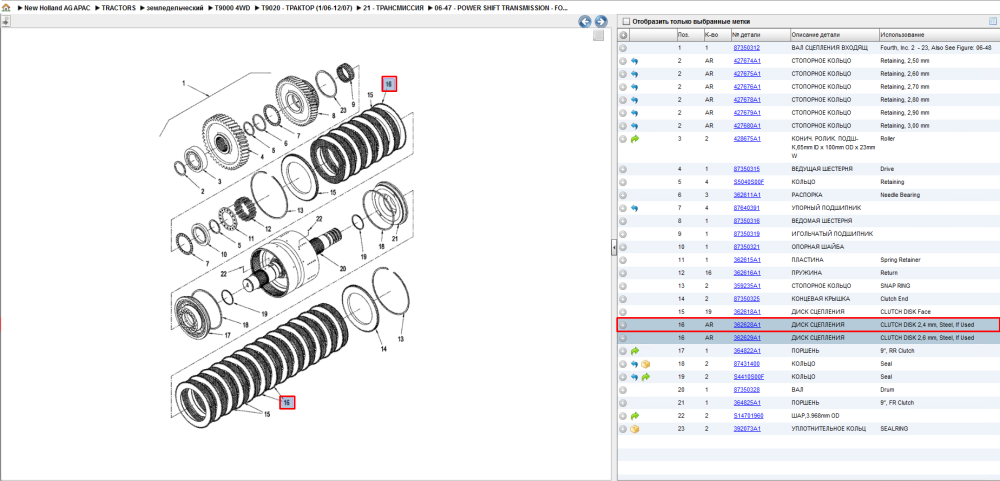Viewport: 1000px width, 481px height.
Task: Click blue arrow icon for S4410S80F
Action: pyautogui.click(x=635, y=377)
